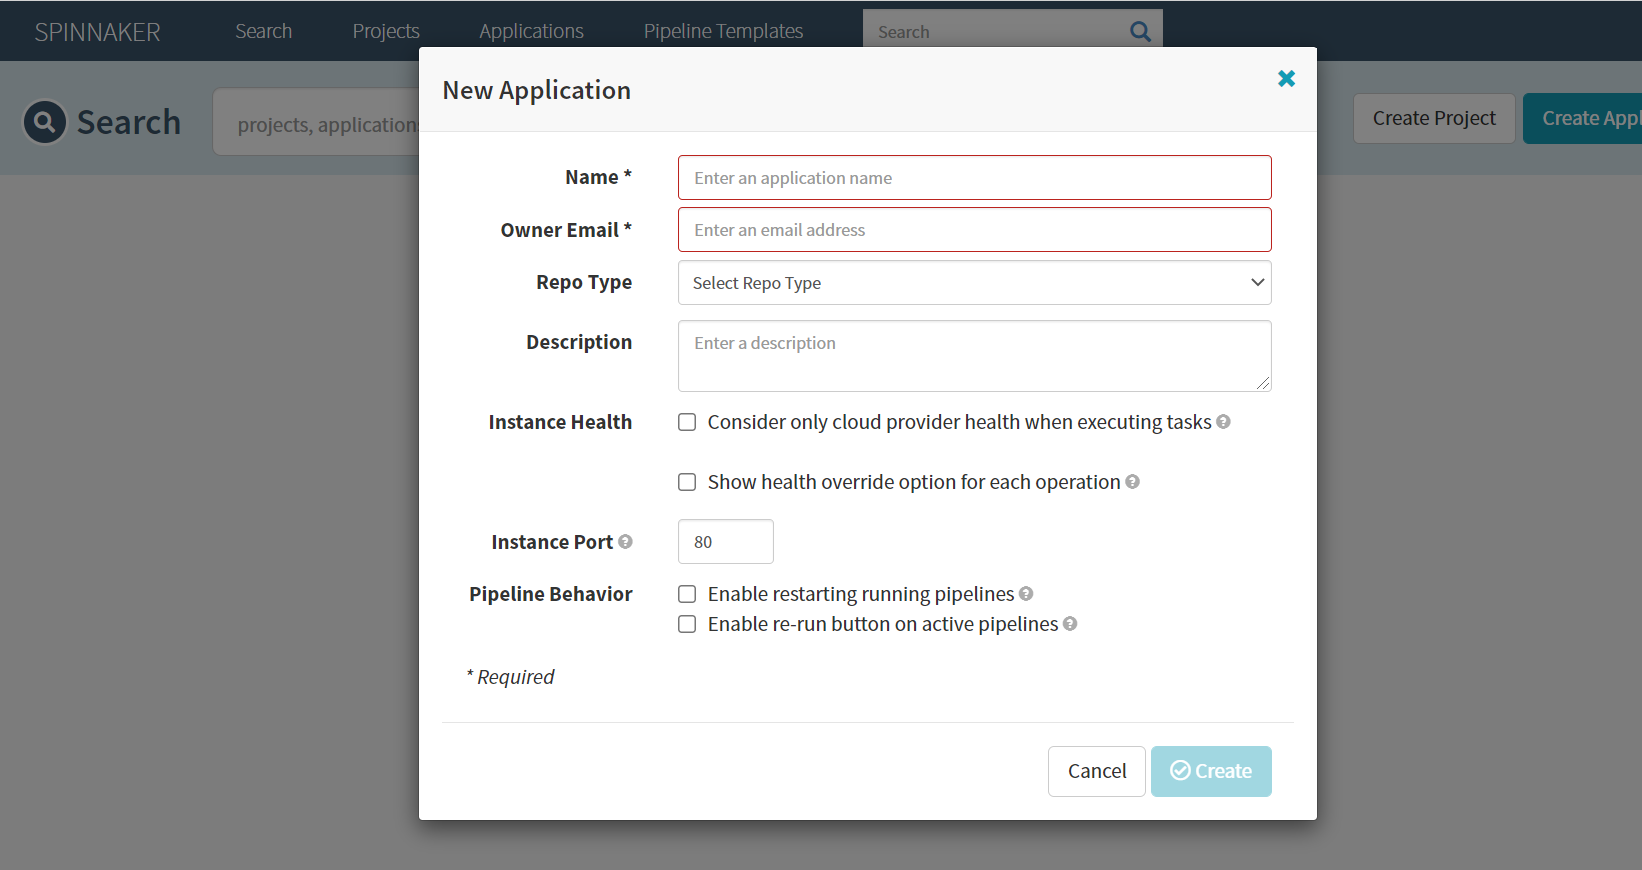1642x870 pixels.
Task: Open the Select Repo Type dropdown
Action: click(x=974, y=283)
